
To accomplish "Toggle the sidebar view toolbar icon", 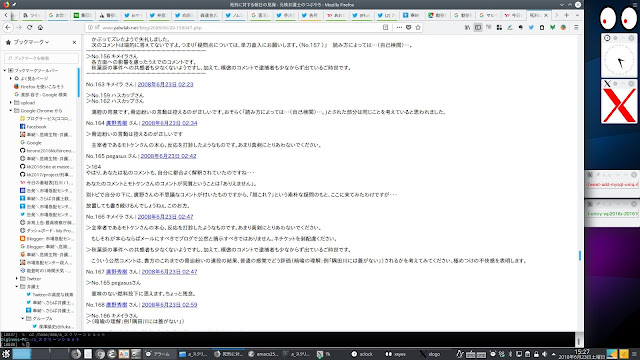I will 478,27.
